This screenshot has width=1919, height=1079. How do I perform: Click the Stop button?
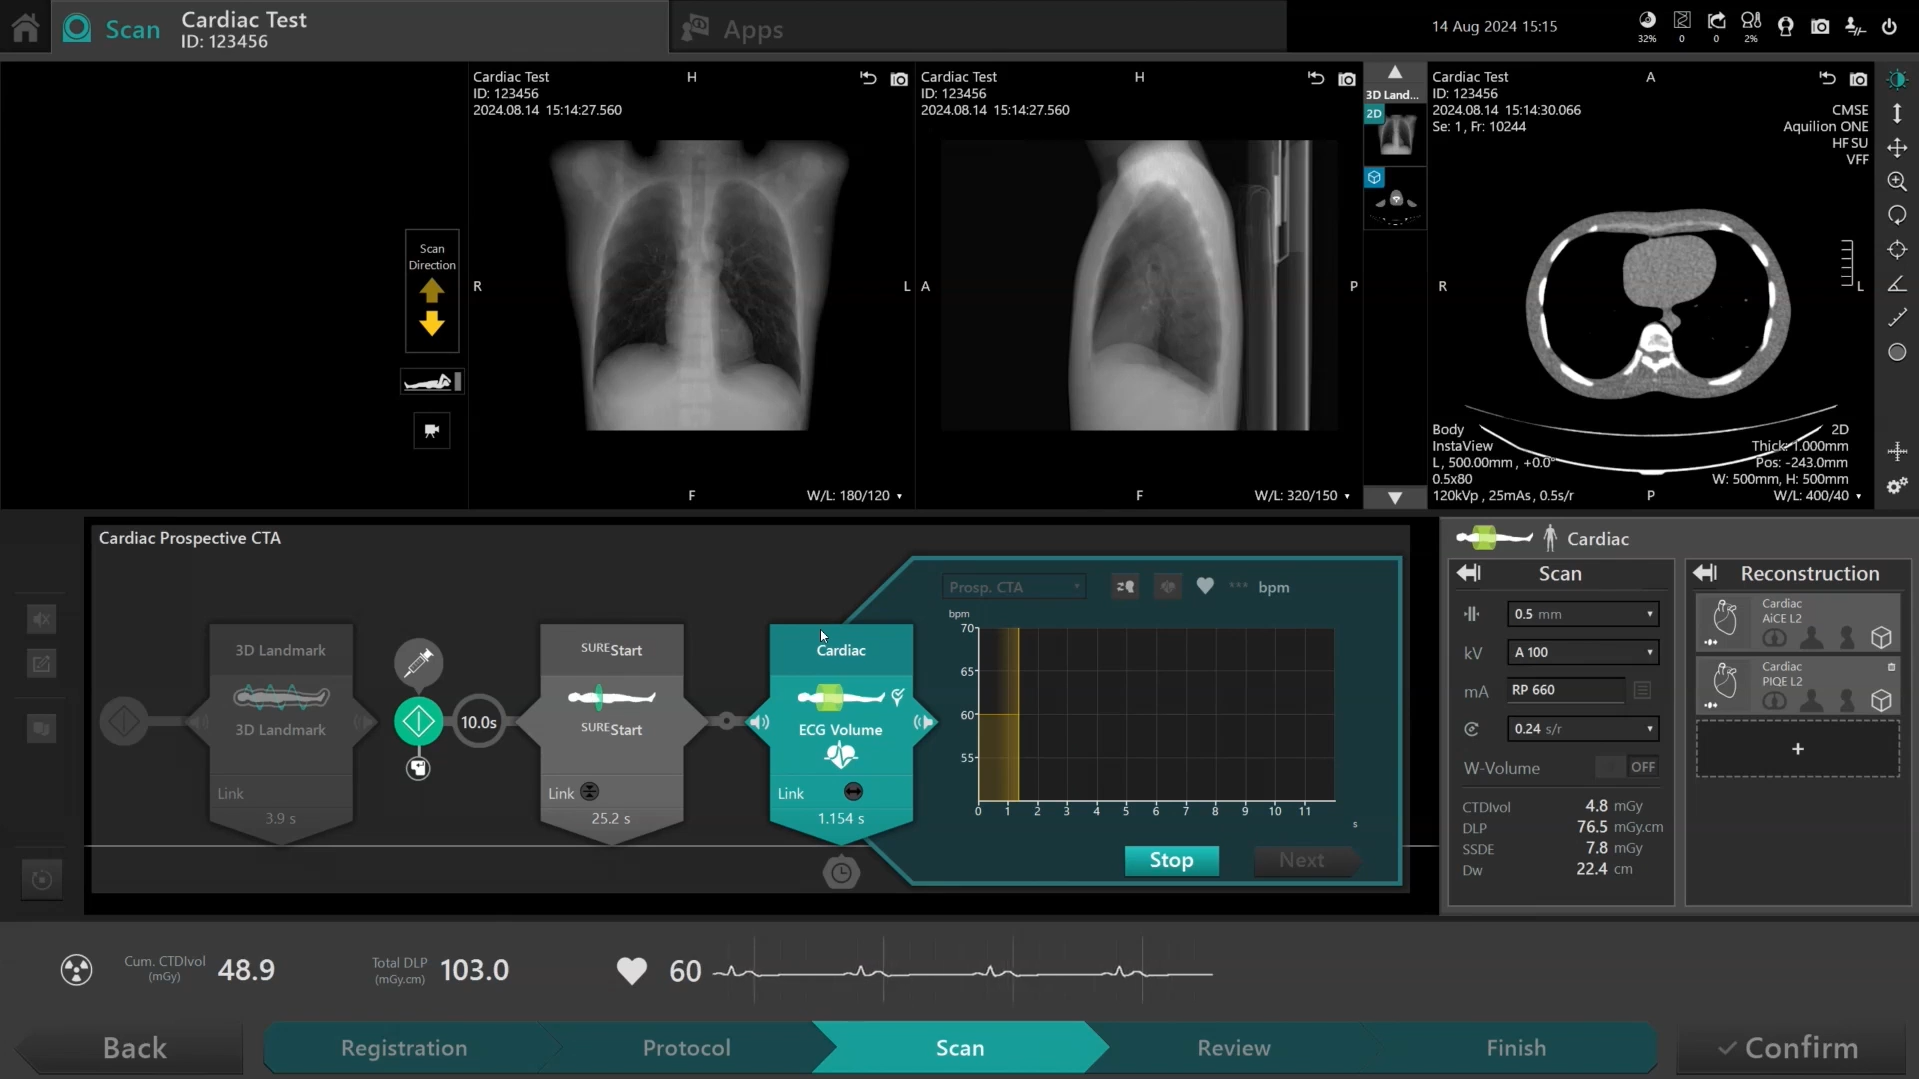[x=1171, y=861]
